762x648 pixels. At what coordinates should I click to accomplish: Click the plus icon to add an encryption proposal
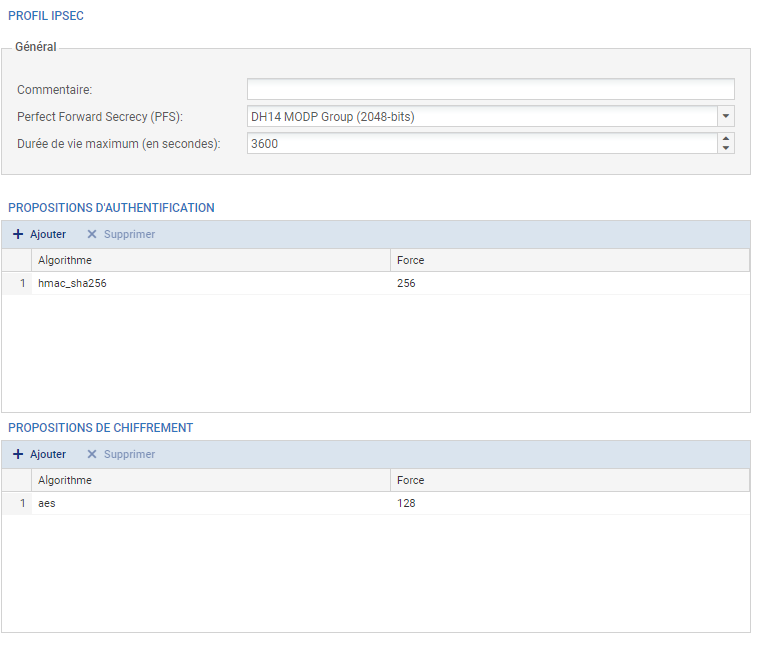18,454
